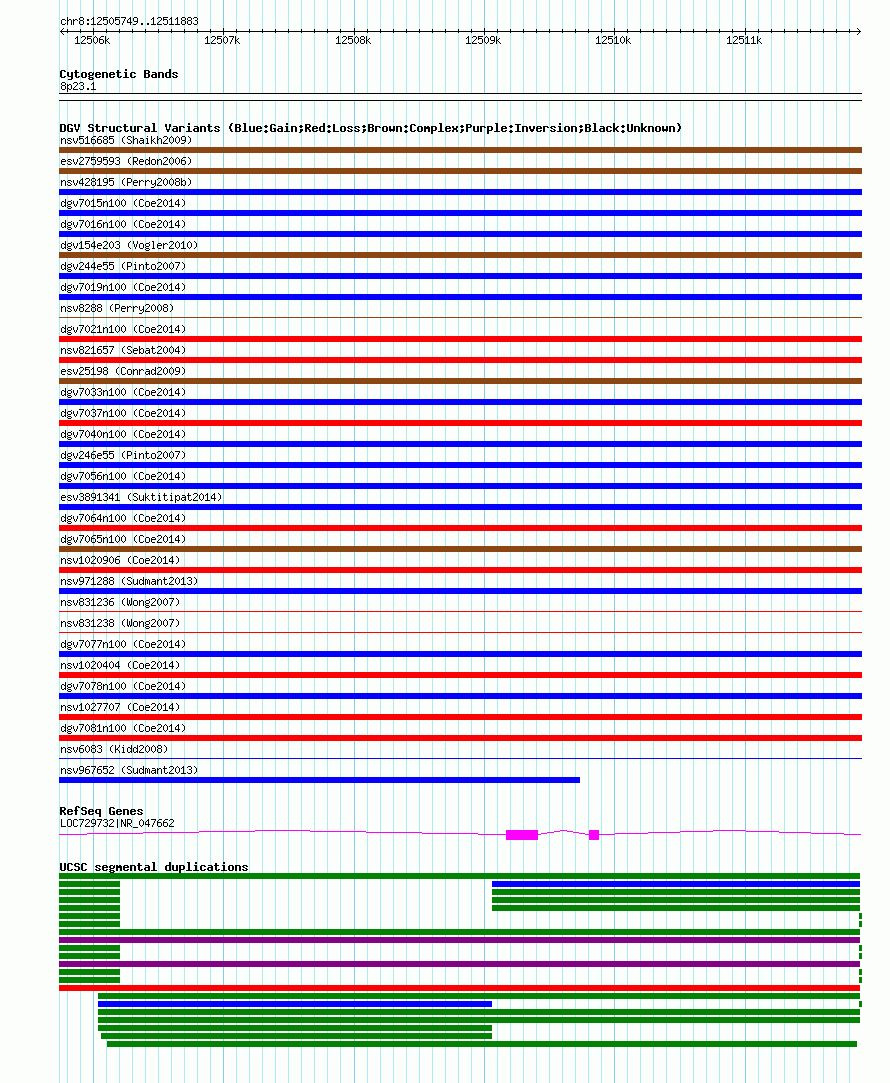Select the dgv7064n100 (Coe2014) label
Image resolution: width=890 pixels, height=1083 pixels.
(123, 518)
